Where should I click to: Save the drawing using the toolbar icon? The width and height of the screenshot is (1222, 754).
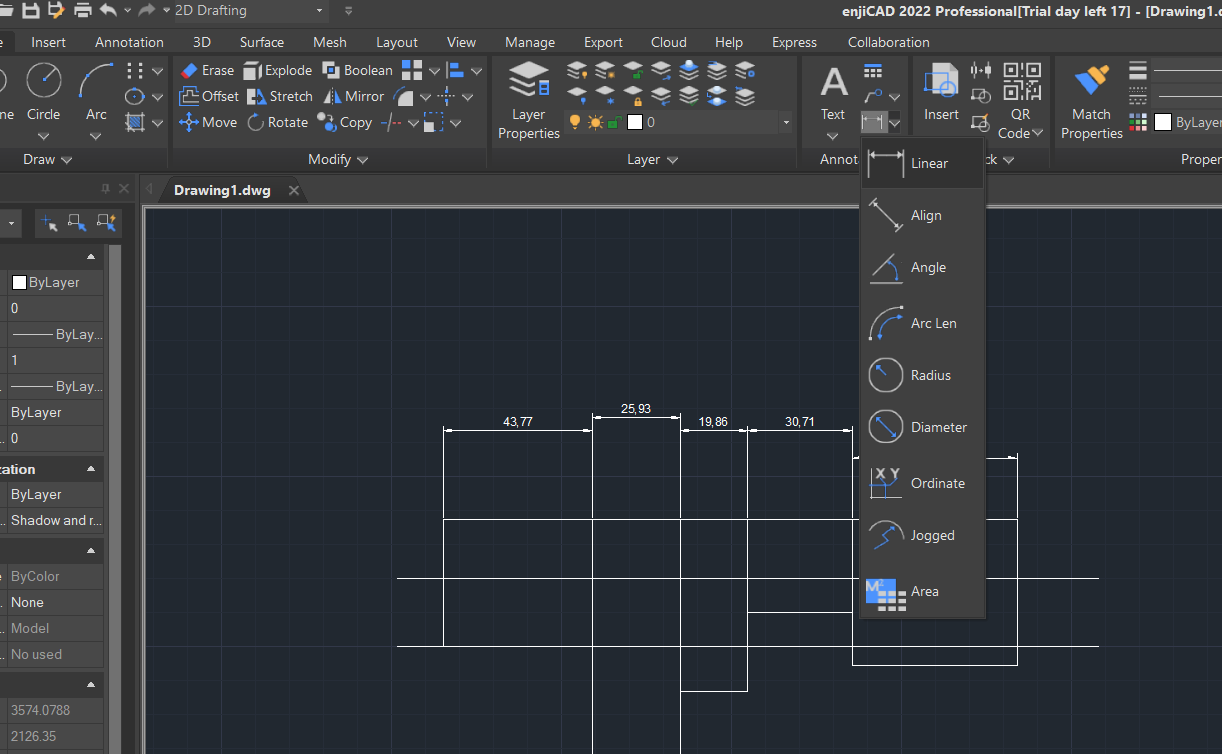click(x=31, y=10)
